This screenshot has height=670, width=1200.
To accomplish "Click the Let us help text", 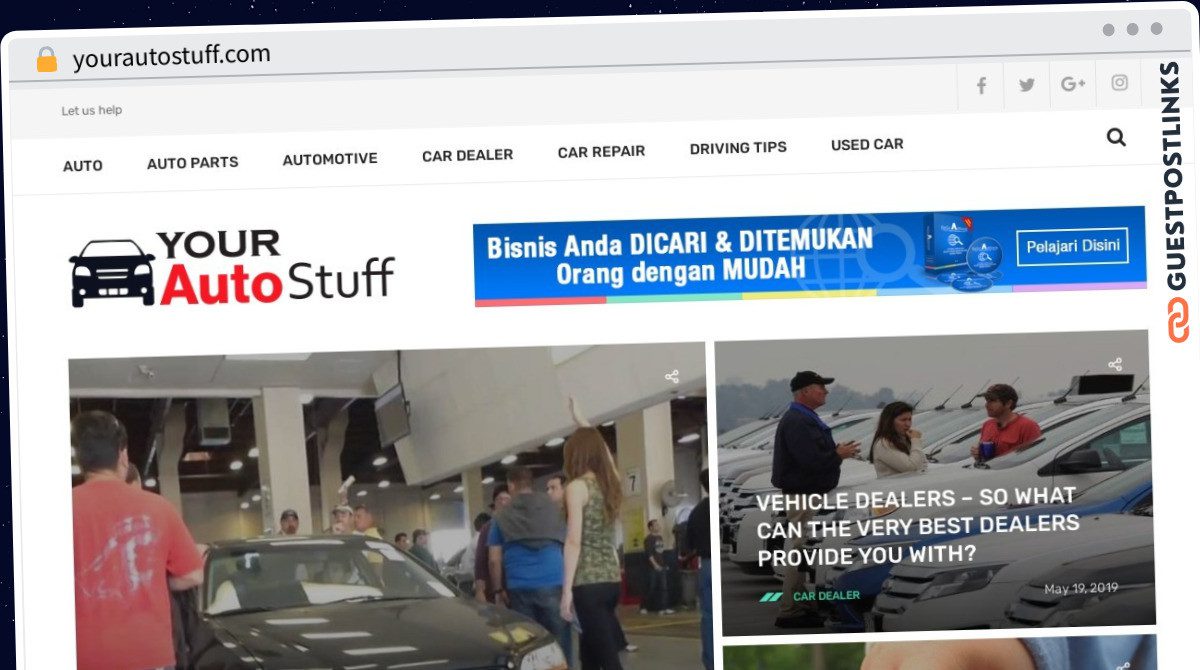I will [92, 111].
